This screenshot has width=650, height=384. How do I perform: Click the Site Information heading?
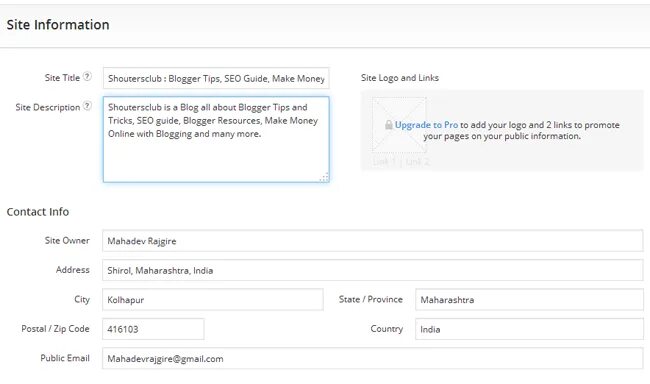pyautogui.click(x=58, y=25)
